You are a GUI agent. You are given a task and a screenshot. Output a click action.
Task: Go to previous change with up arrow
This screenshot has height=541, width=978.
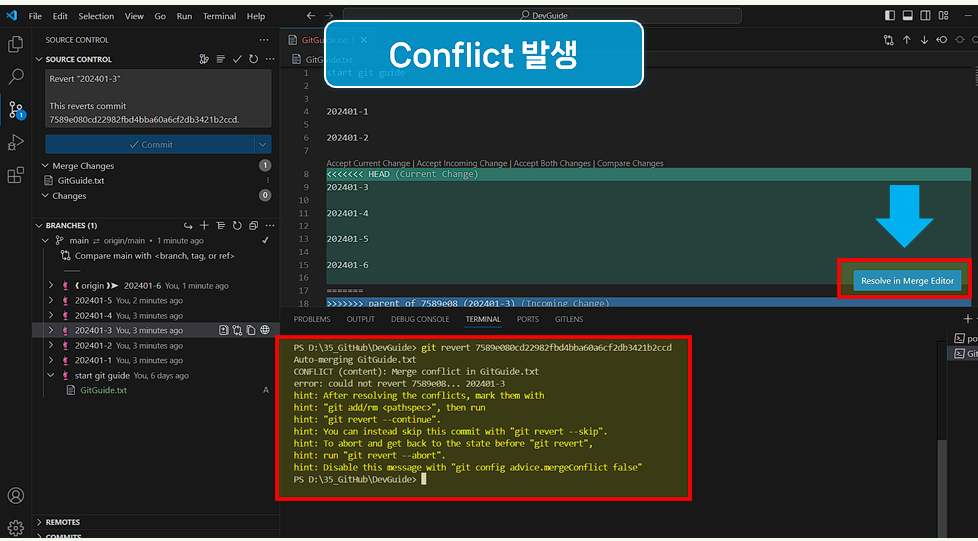click(x=906, y=40)
